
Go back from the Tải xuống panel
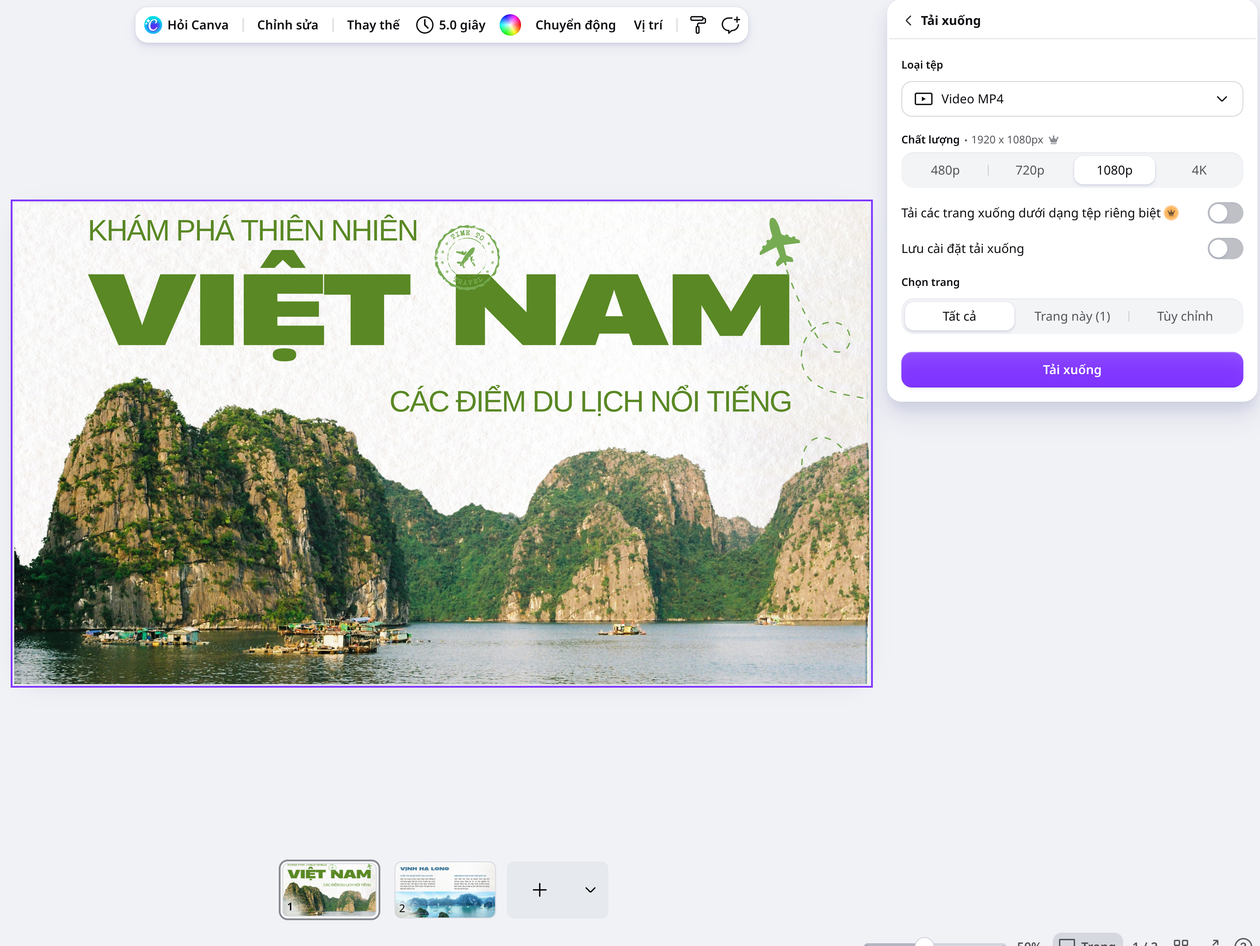[908, 20]
